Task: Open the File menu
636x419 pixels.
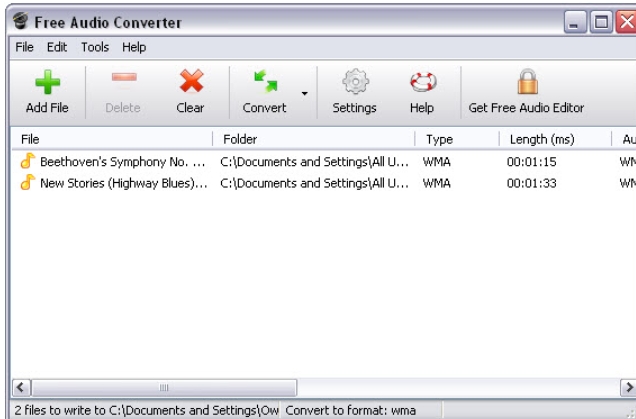Action: coord(24,47)
